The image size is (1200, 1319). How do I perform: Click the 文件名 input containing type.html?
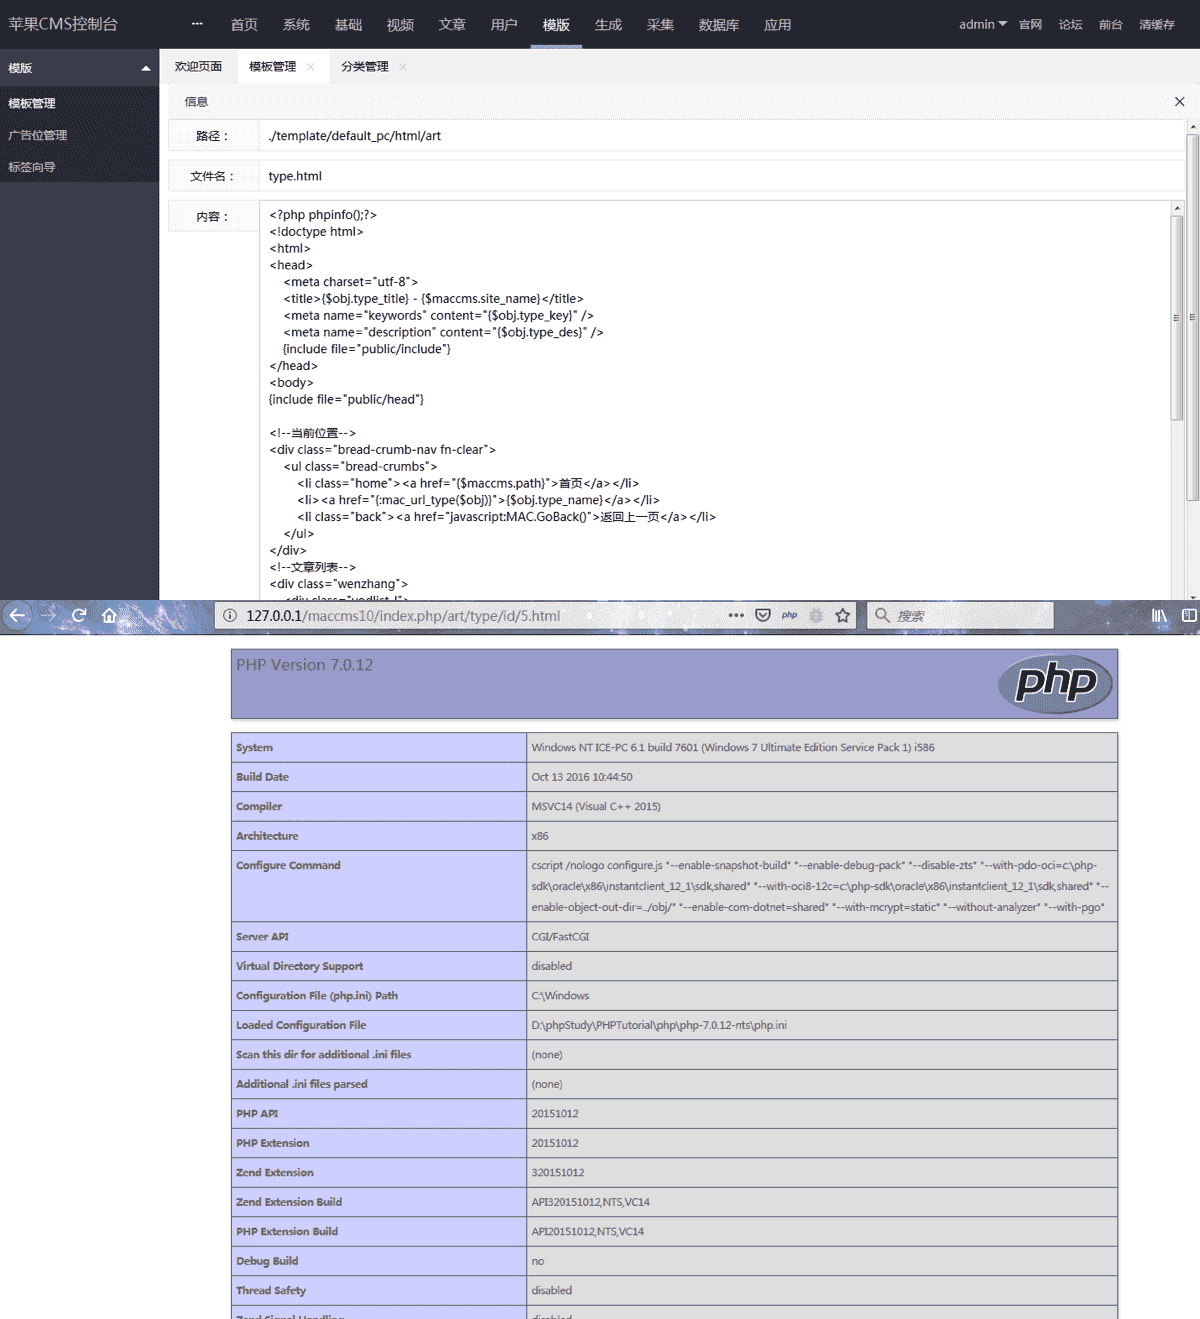[x=720, y=176]
